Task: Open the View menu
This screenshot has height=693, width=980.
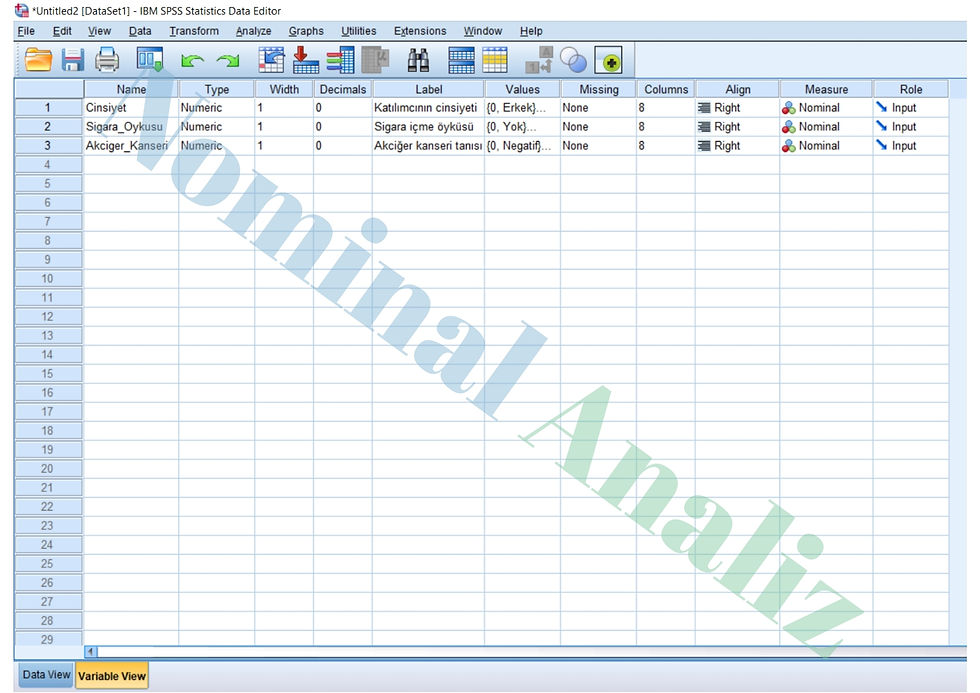Action: coord(99,31)
